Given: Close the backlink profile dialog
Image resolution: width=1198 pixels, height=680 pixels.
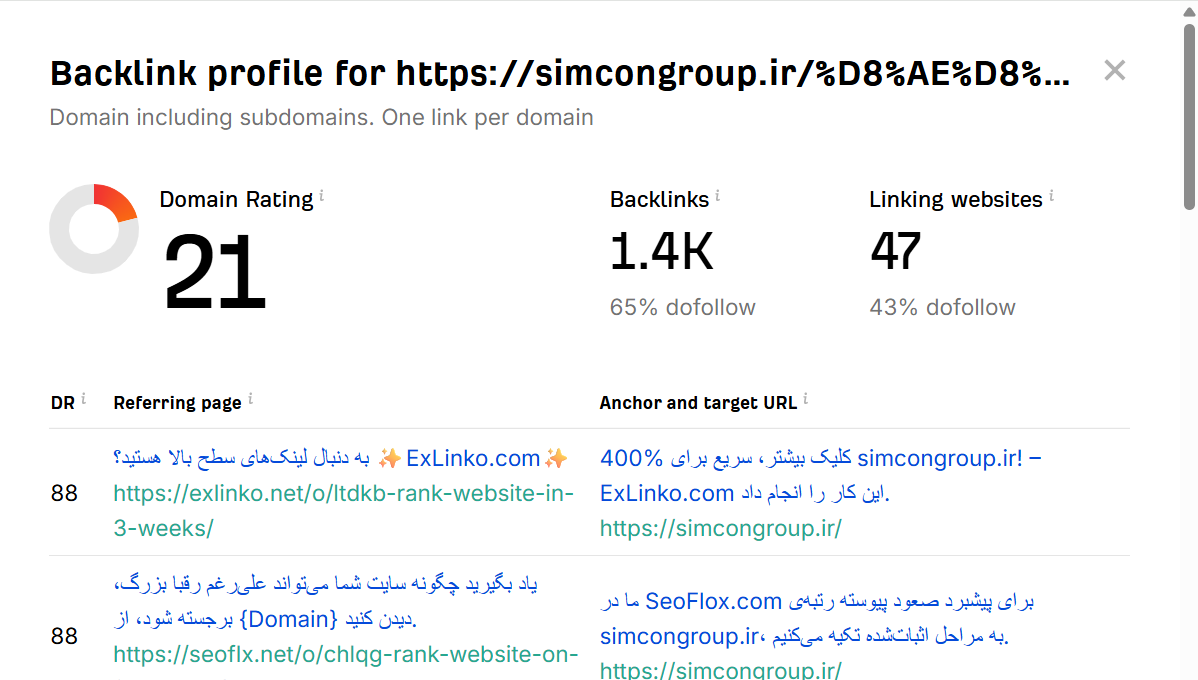Looking at the screenshot, I should pyautogui.click(x=1114, y=70).
